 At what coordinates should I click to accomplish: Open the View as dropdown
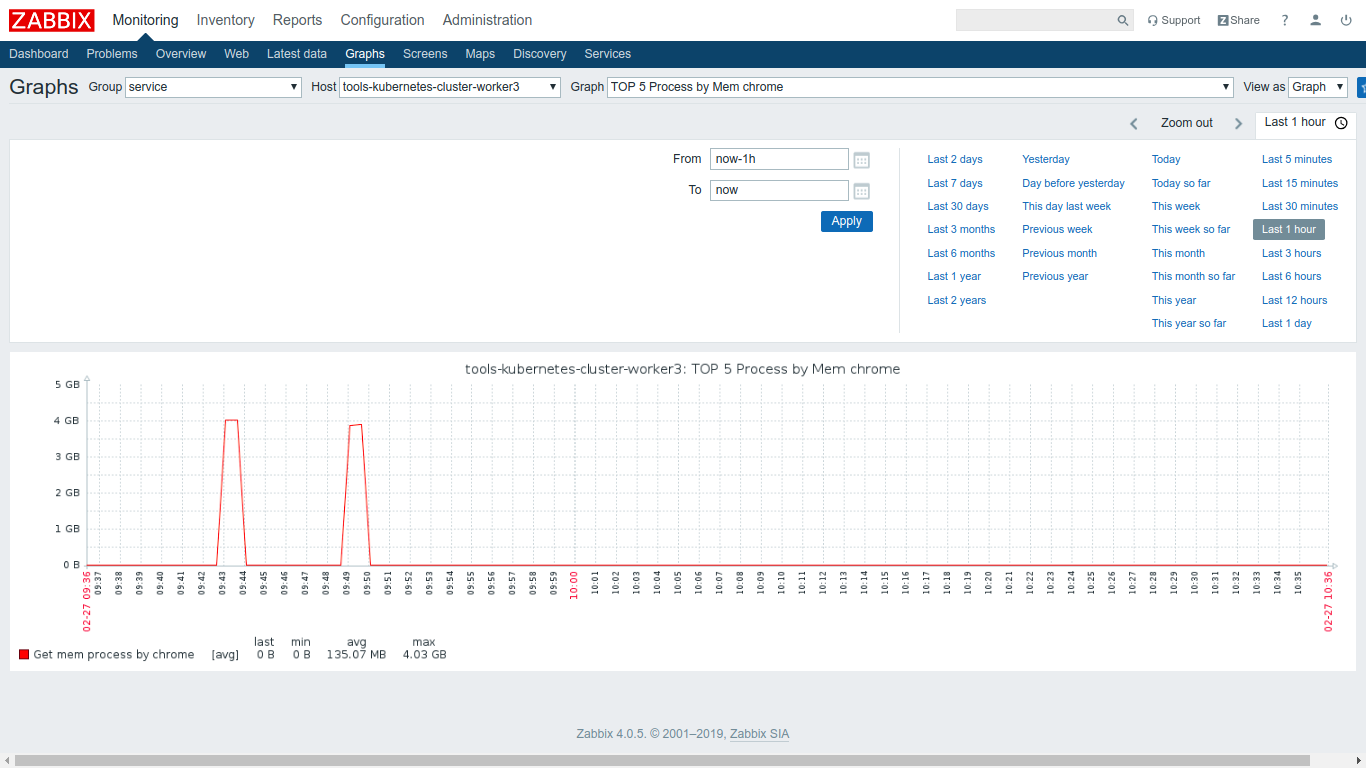[1317, 87]
